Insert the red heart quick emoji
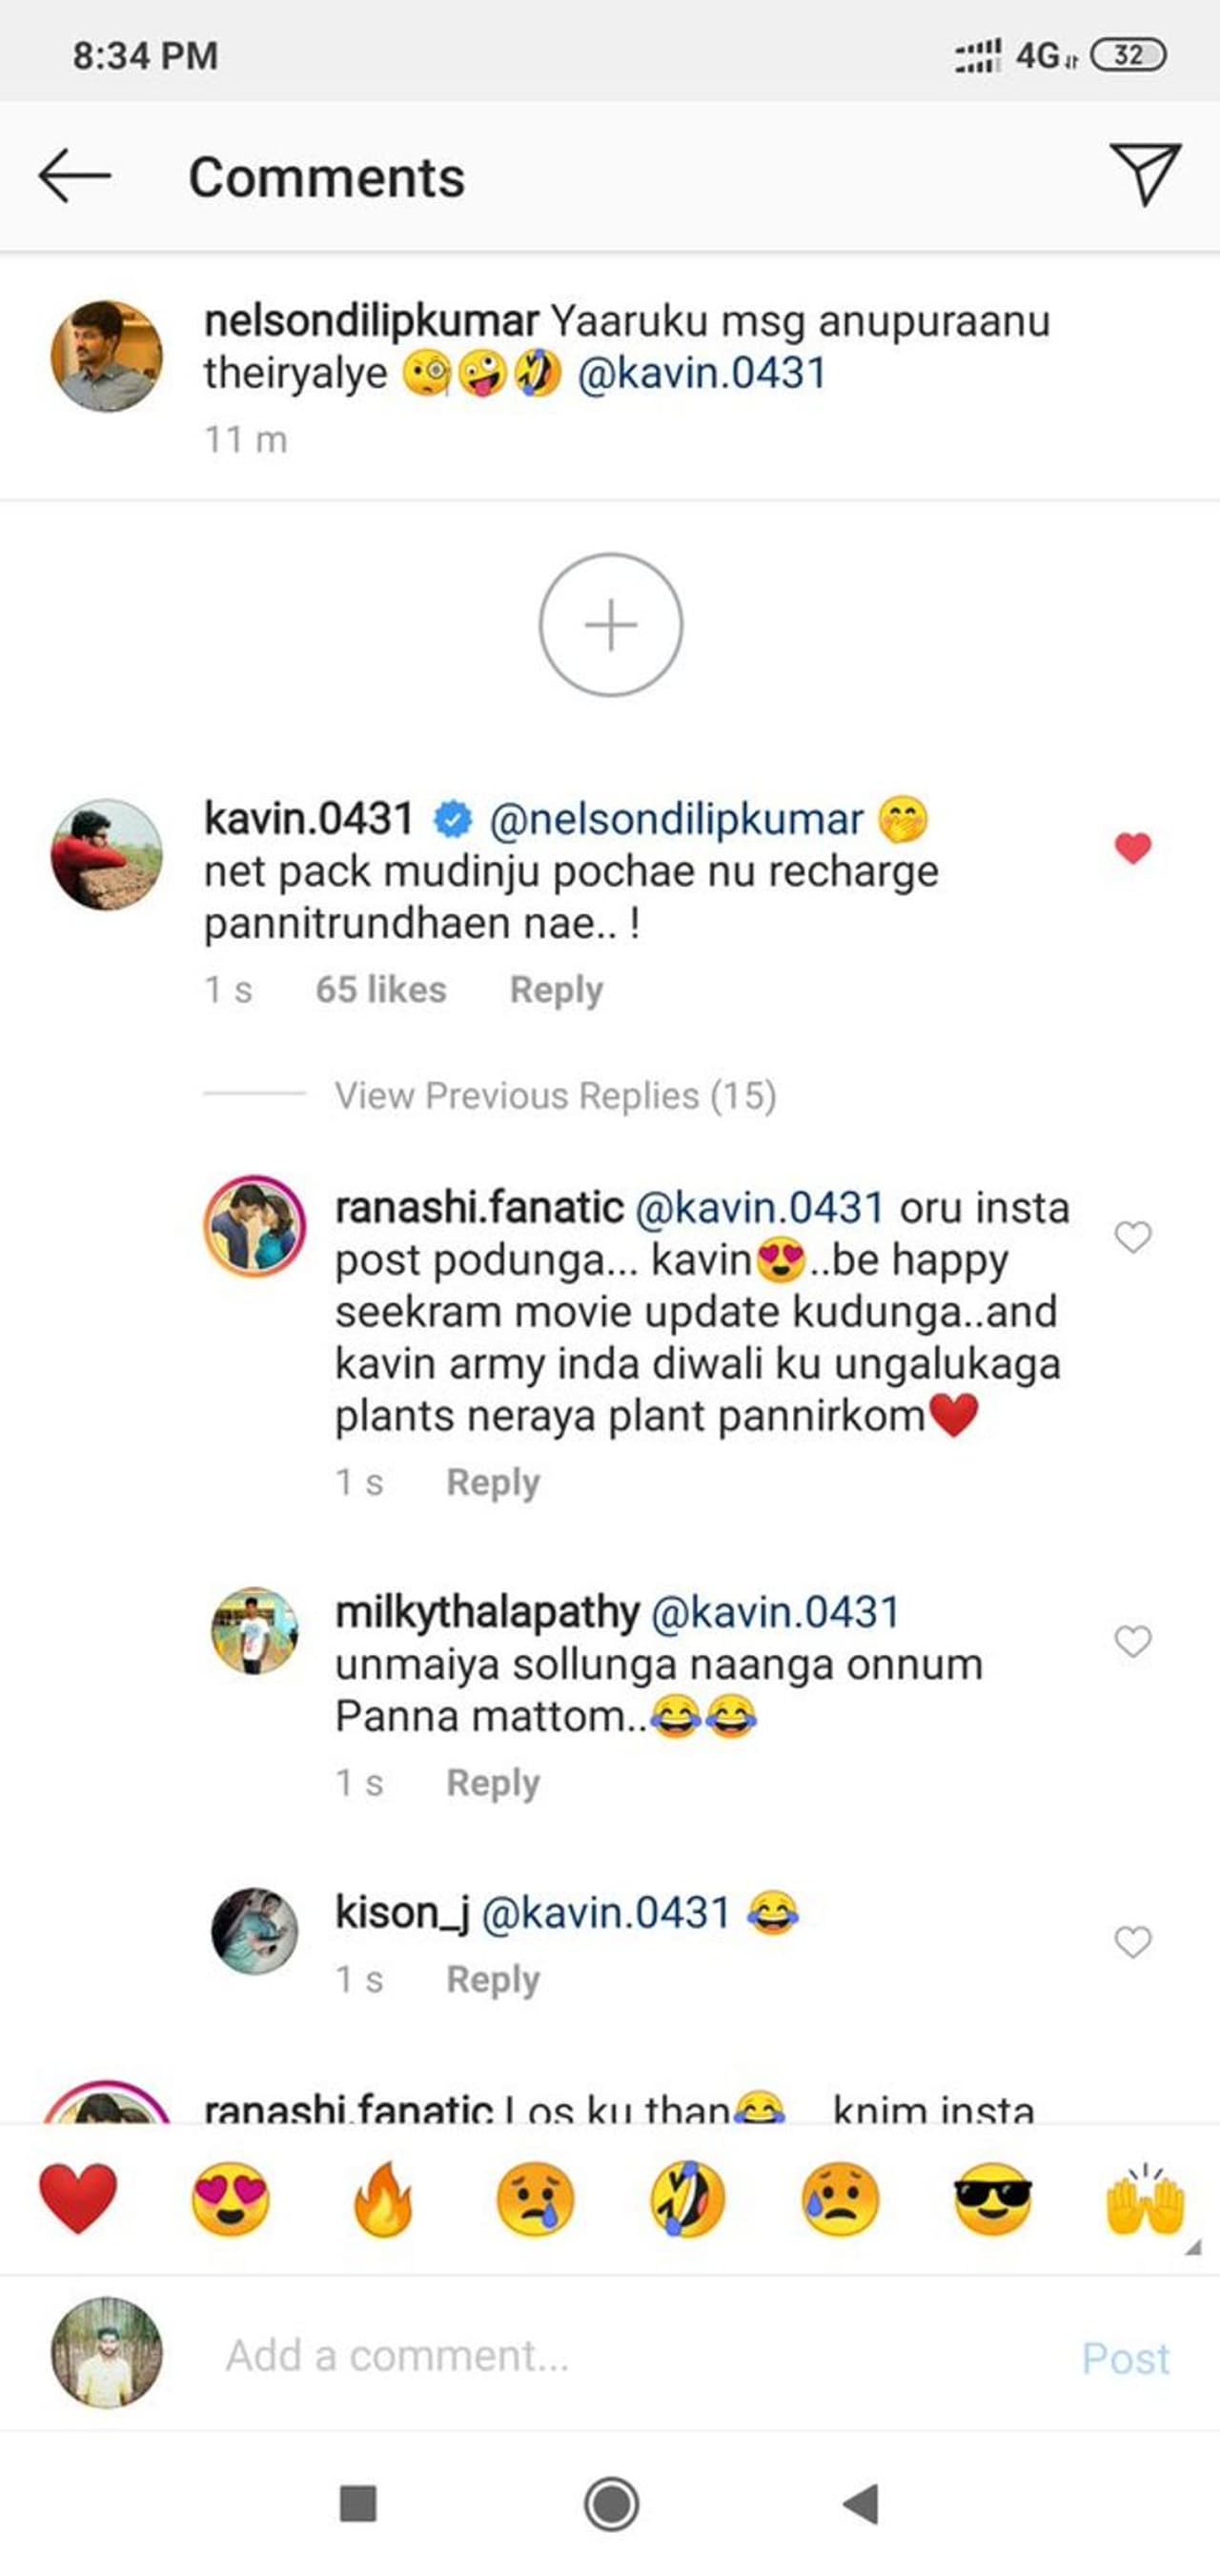This screenshot has height=2576, width=1220. (x=78, y=2198)
